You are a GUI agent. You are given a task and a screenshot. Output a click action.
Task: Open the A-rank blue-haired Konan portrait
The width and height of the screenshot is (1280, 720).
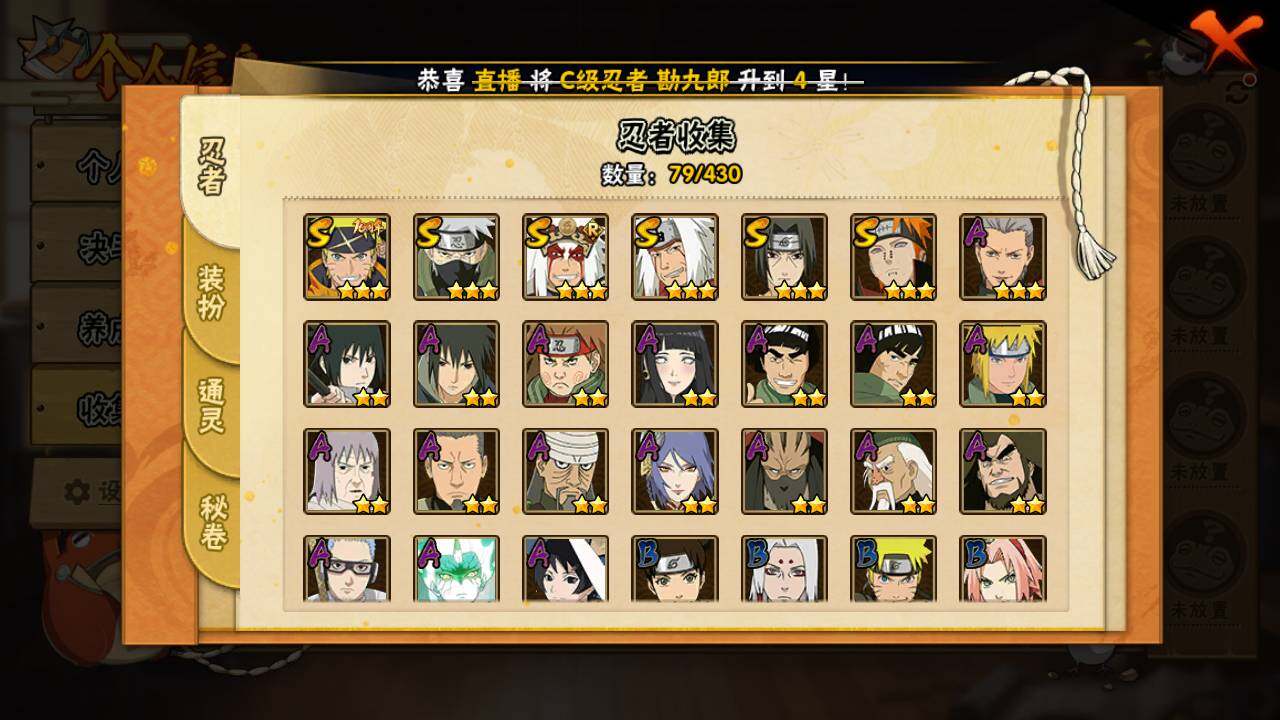point(675,472)
